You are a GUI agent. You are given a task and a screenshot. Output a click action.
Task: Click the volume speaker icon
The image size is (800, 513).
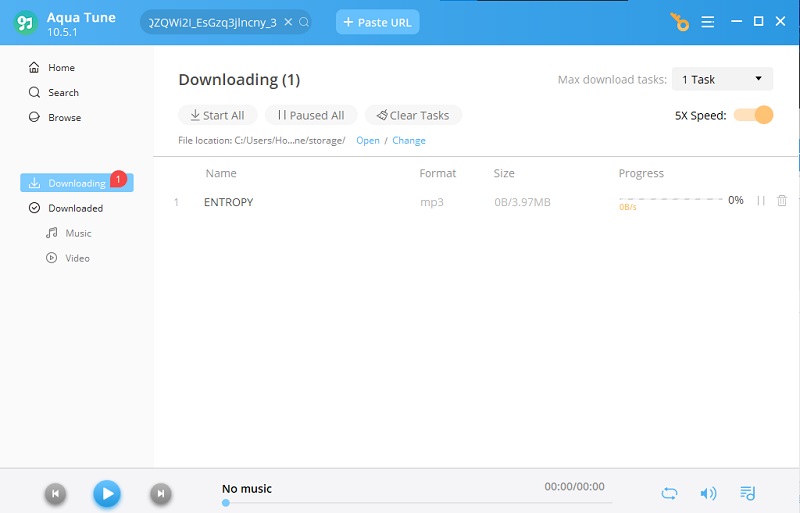tap(708, 493)
